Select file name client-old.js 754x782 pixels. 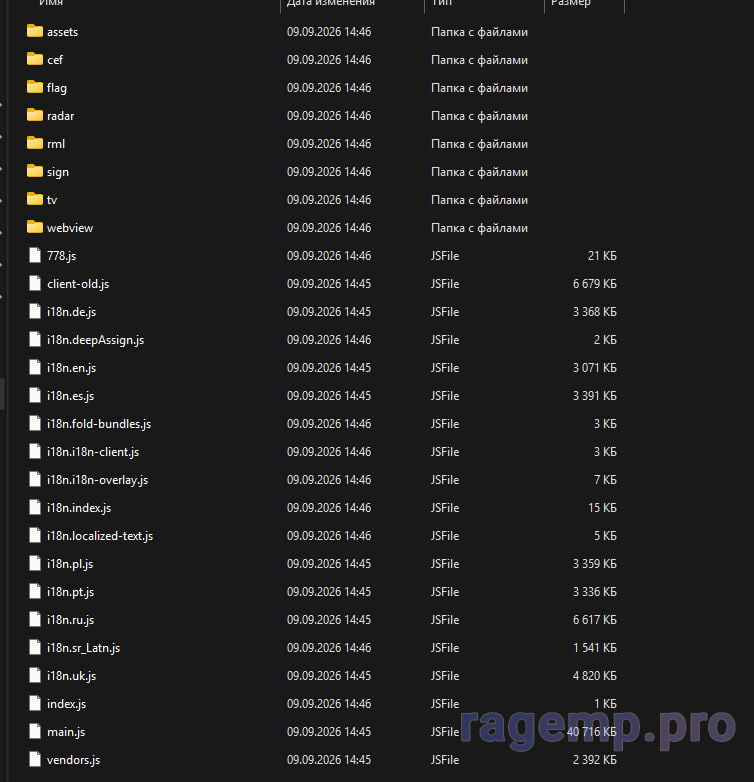click(78, 284)
